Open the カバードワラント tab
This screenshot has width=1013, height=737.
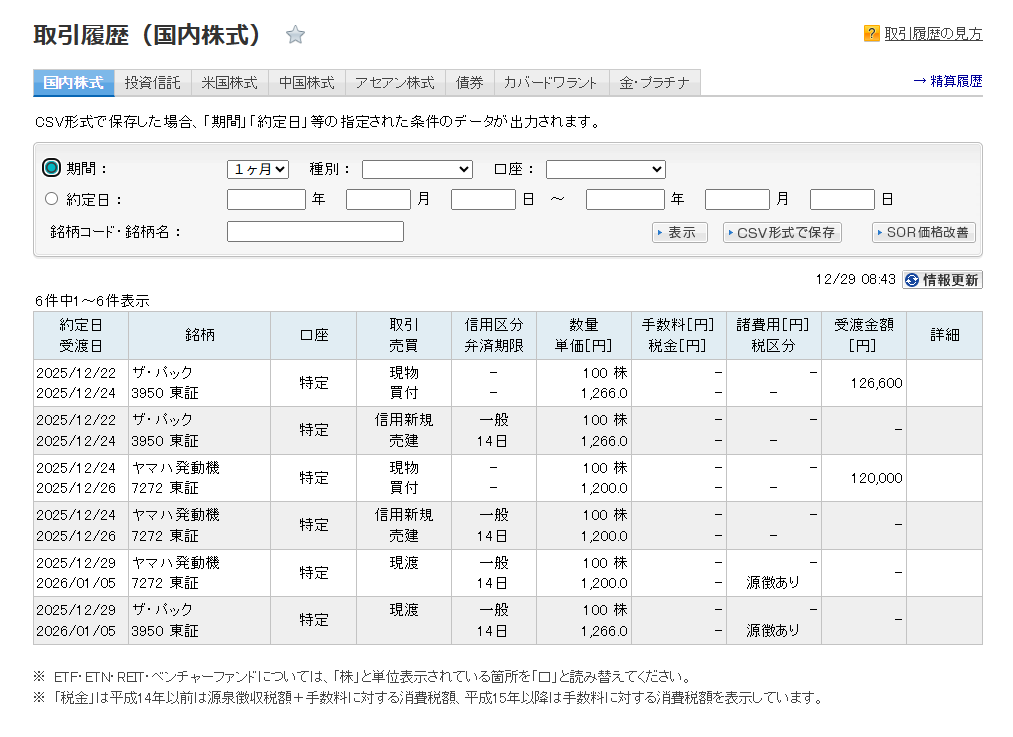click(x=551, y=83)
